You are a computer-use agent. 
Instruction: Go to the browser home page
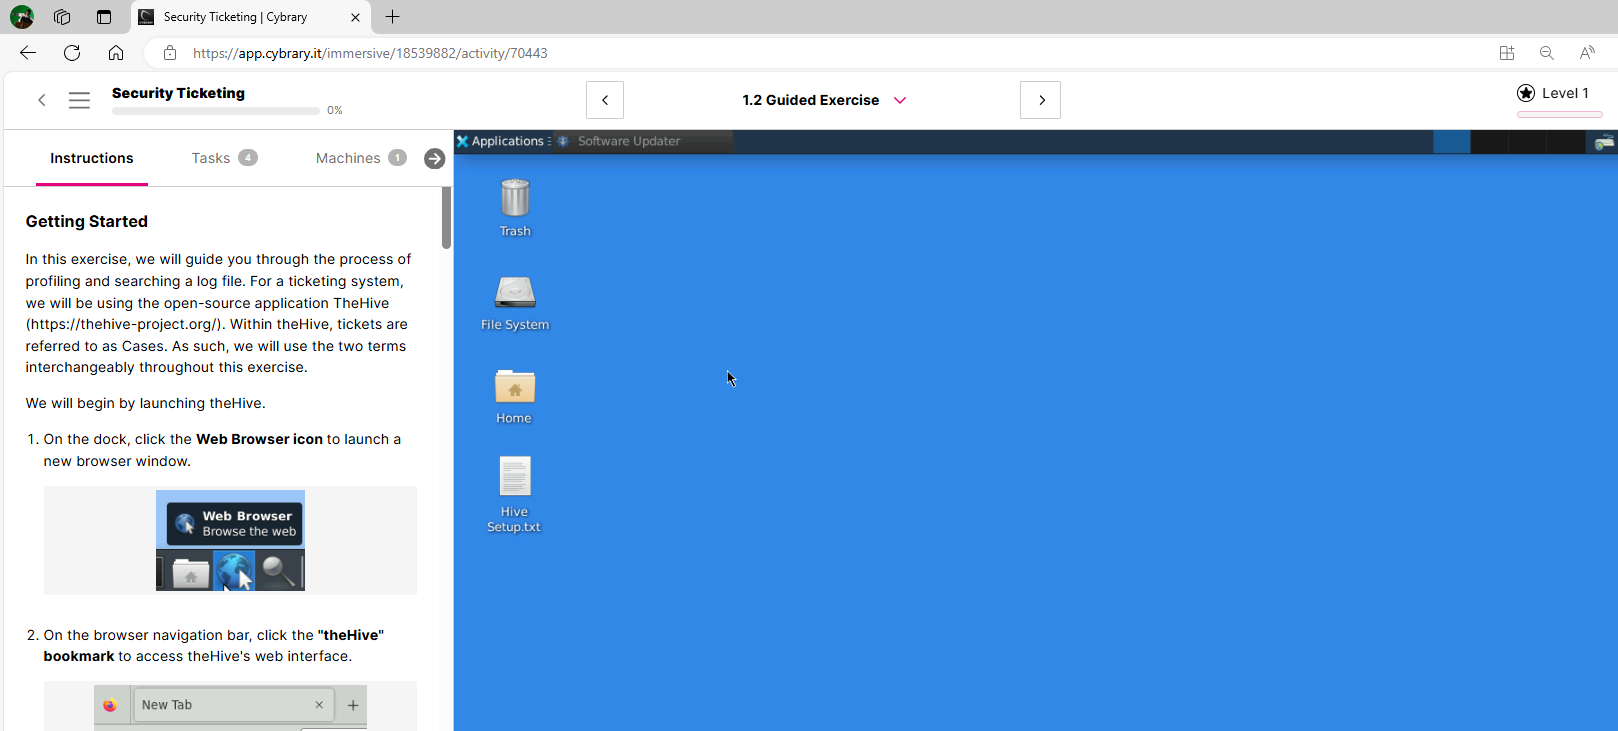tap(116, 53)
